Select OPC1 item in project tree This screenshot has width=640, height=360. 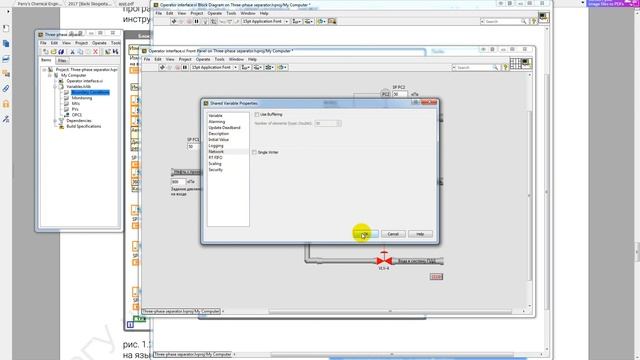(x=76, y=115)
